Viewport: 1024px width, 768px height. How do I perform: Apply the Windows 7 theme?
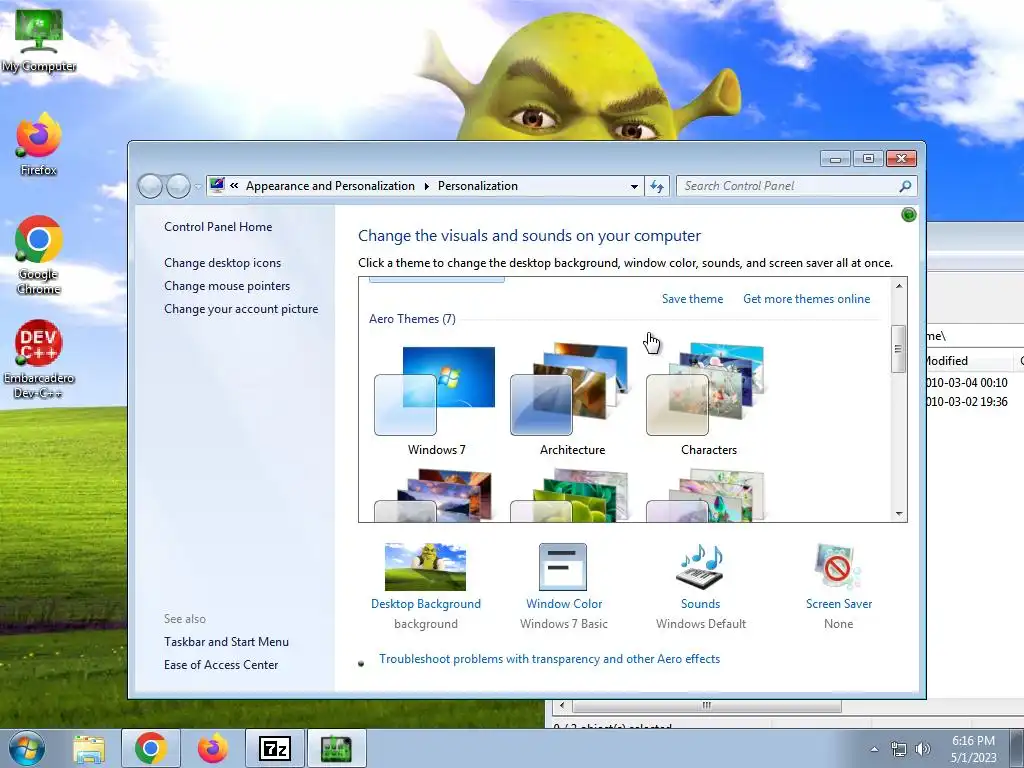[x=436, y=401]
